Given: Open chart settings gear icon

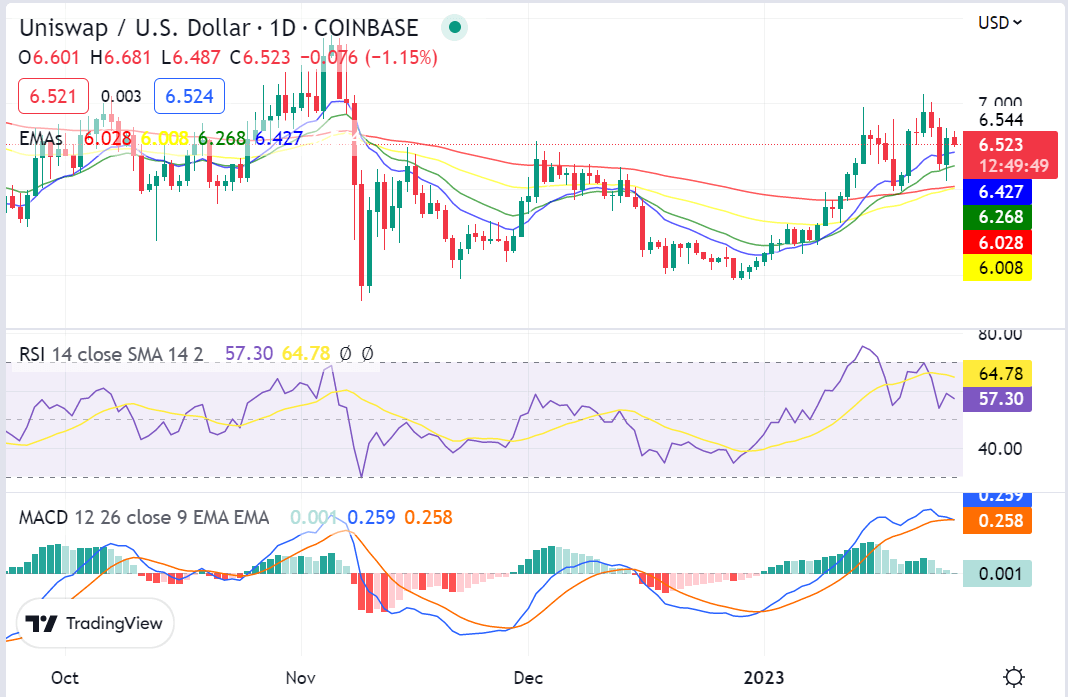Looking at the screenshot, I should (x=1014, y=677).
